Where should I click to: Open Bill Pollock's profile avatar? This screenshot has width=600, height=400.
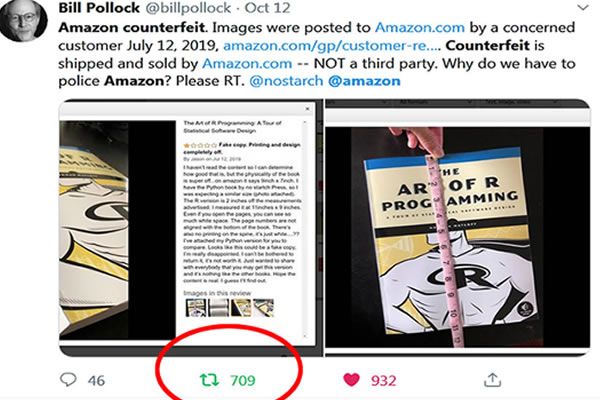click(22, 20)
